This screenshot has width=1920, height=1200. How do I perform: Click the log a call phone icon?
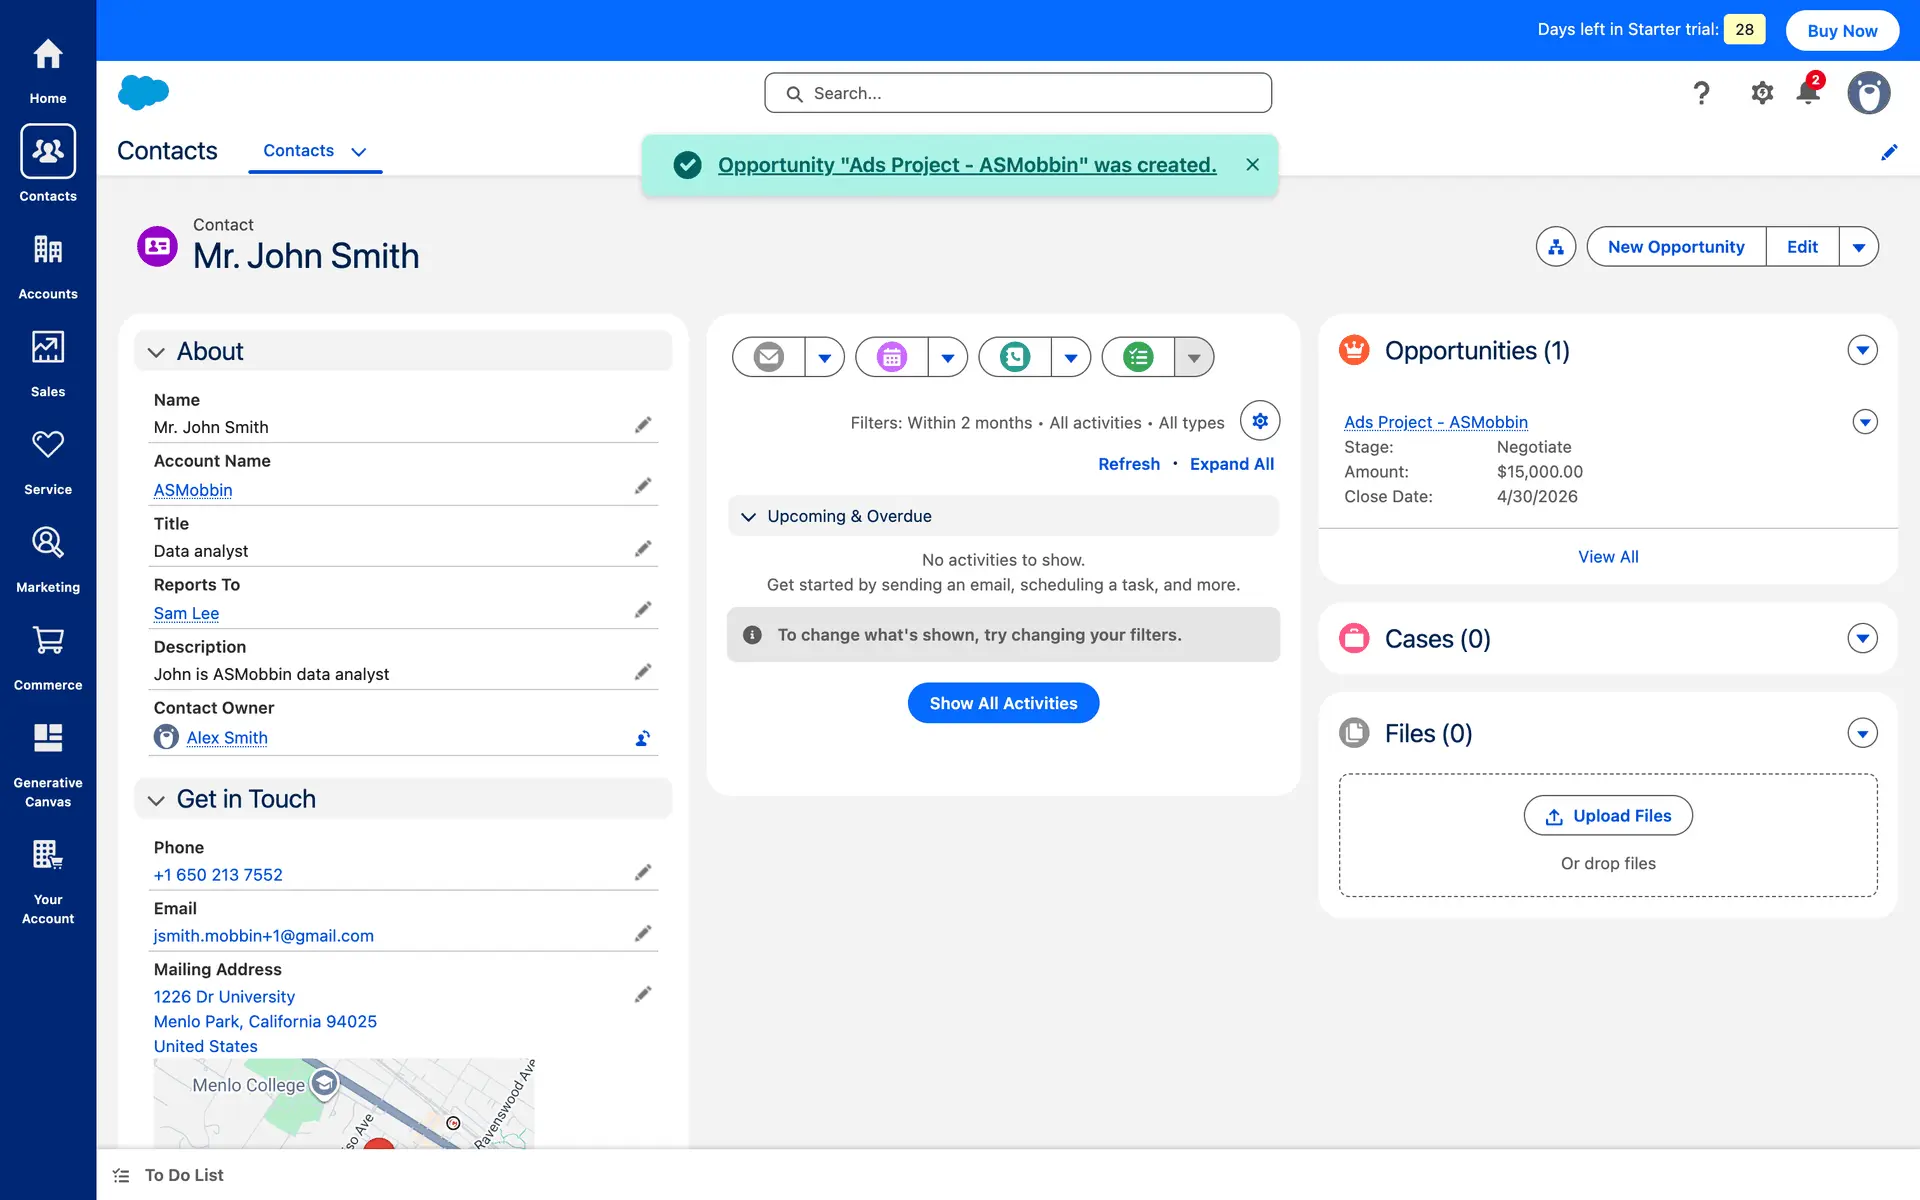[1014, 357]
